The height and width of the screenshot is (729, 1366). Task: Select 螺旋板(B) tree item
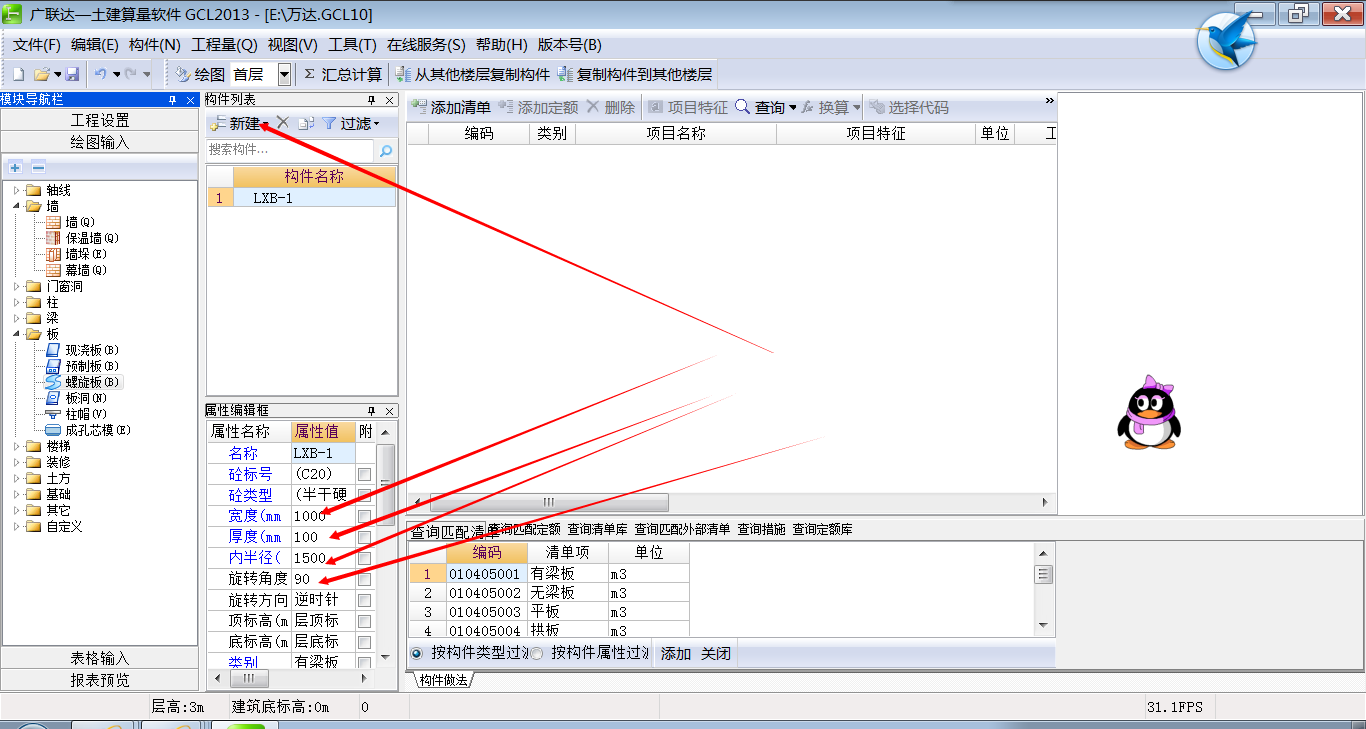(82, 382)
